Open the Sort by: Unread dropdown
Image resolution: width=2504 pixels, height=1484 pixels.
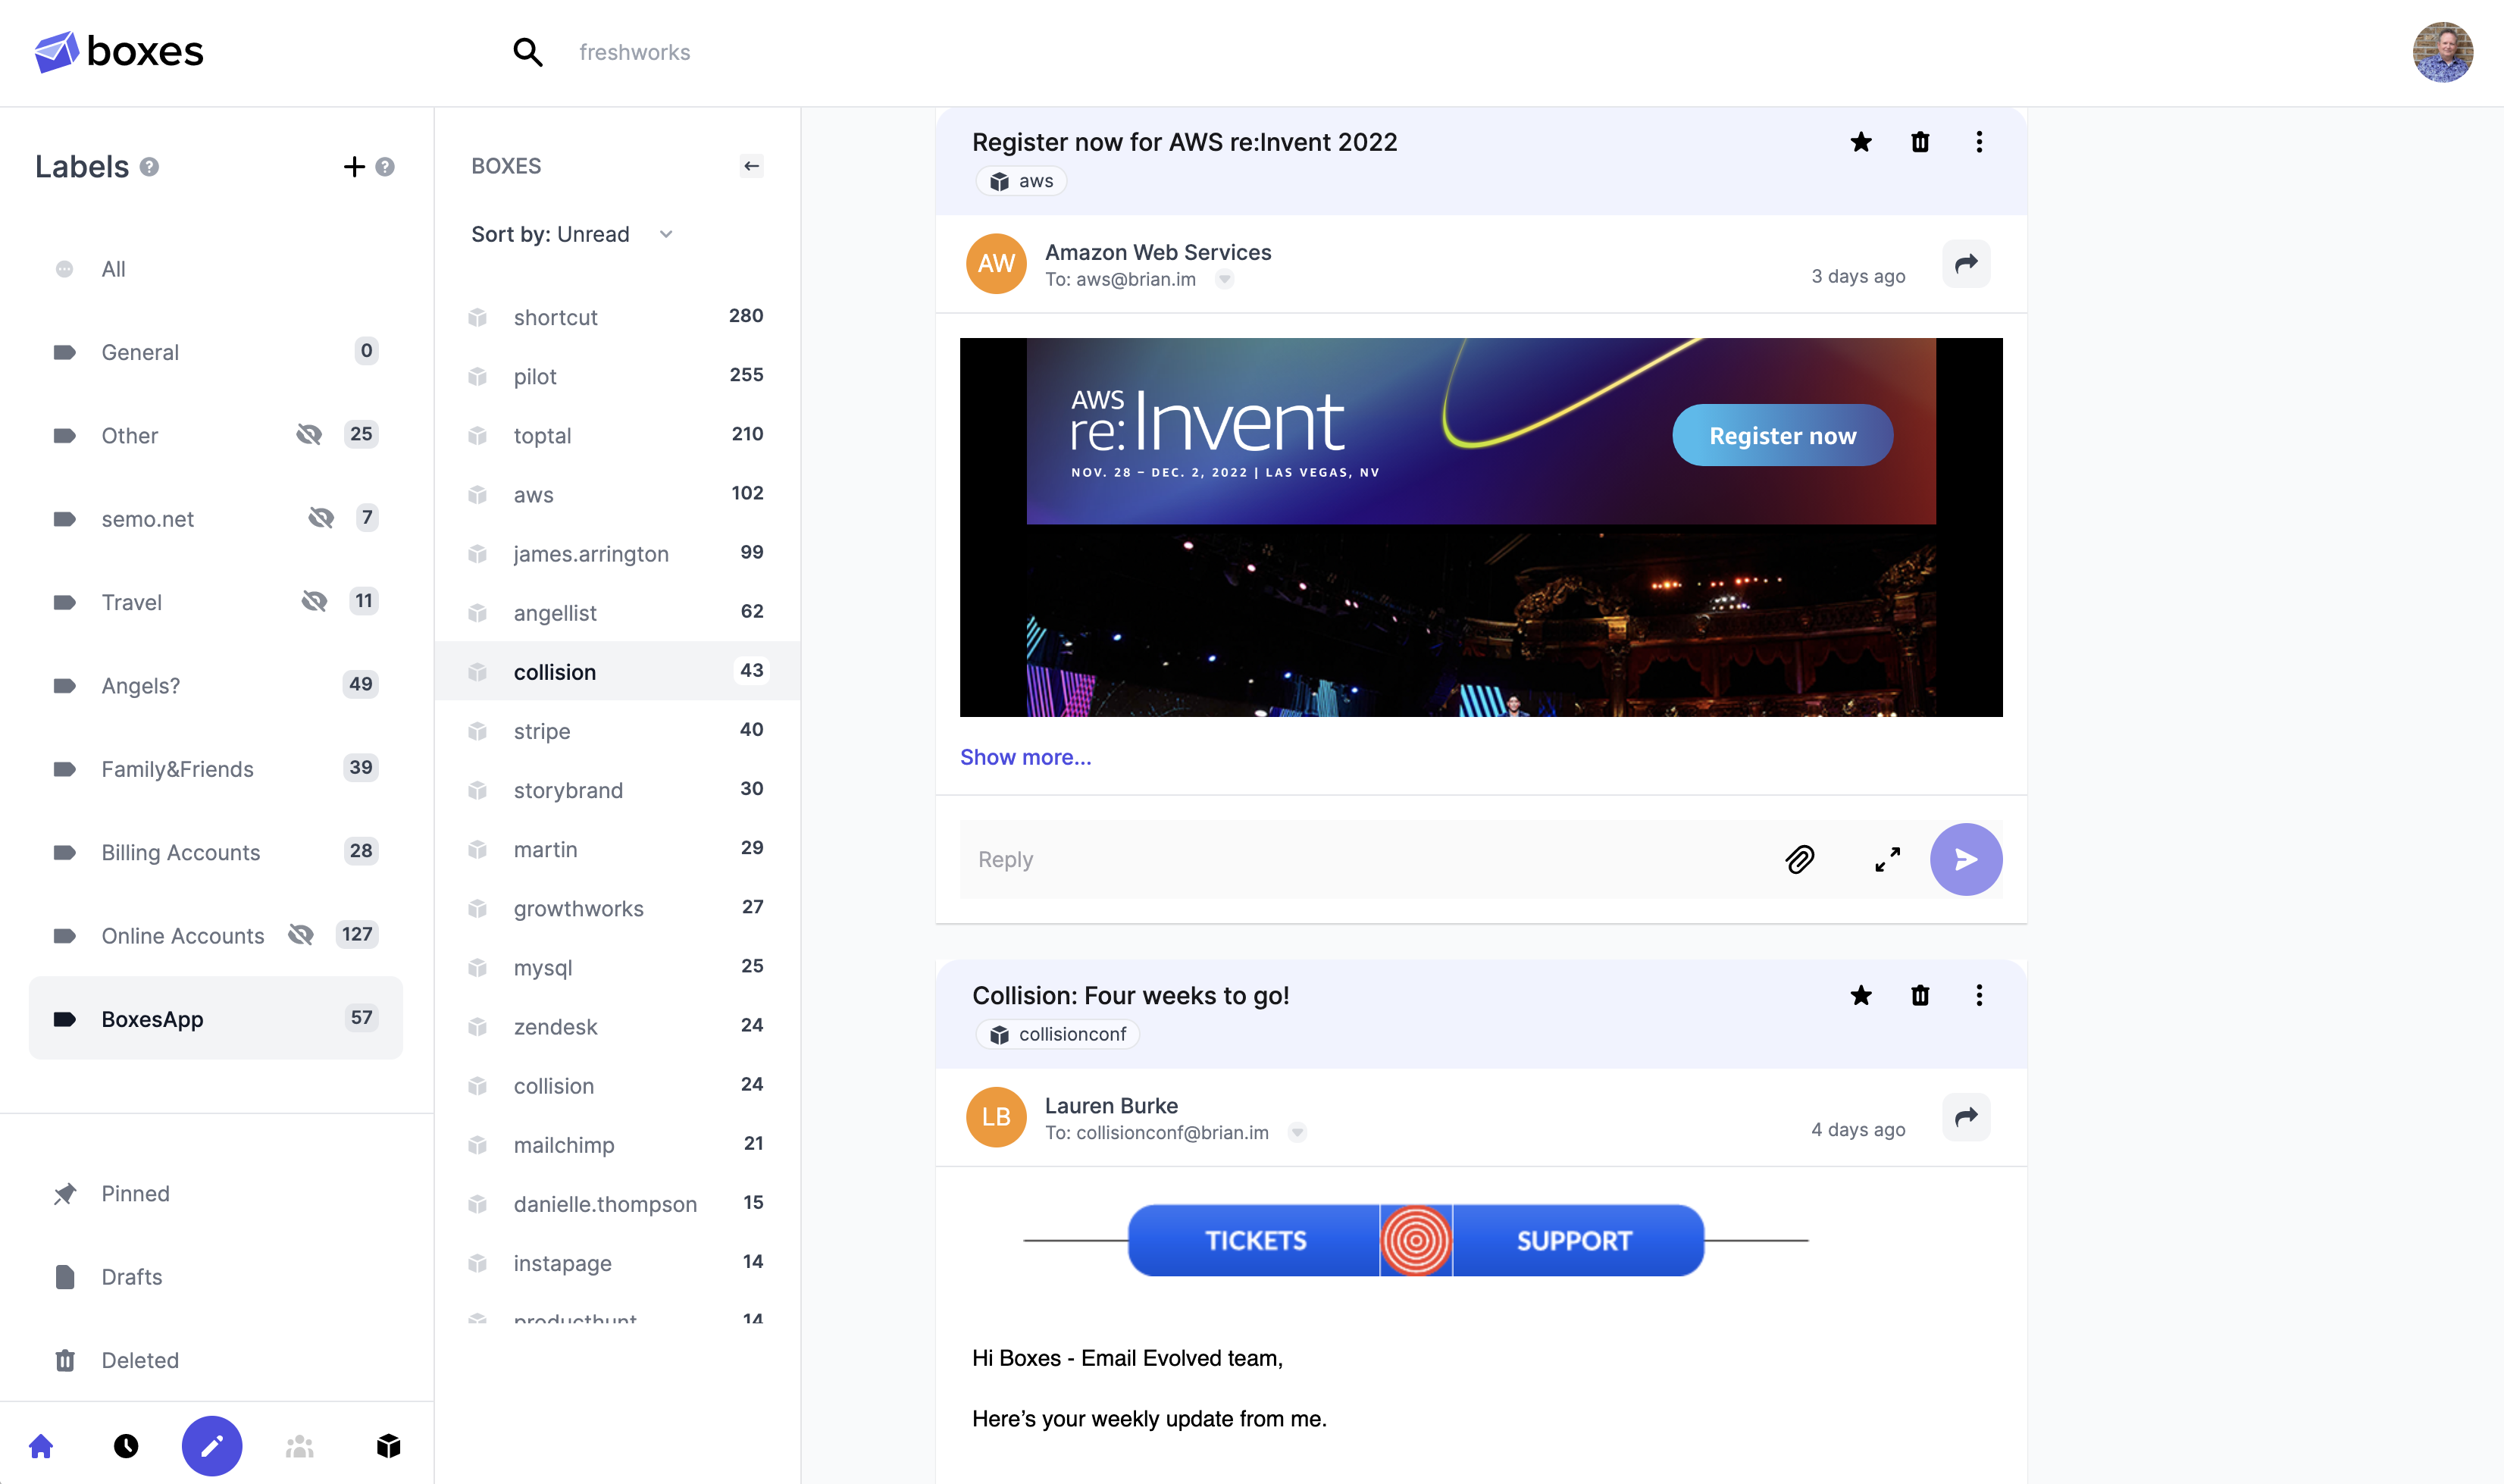click(x=572, y=234)
